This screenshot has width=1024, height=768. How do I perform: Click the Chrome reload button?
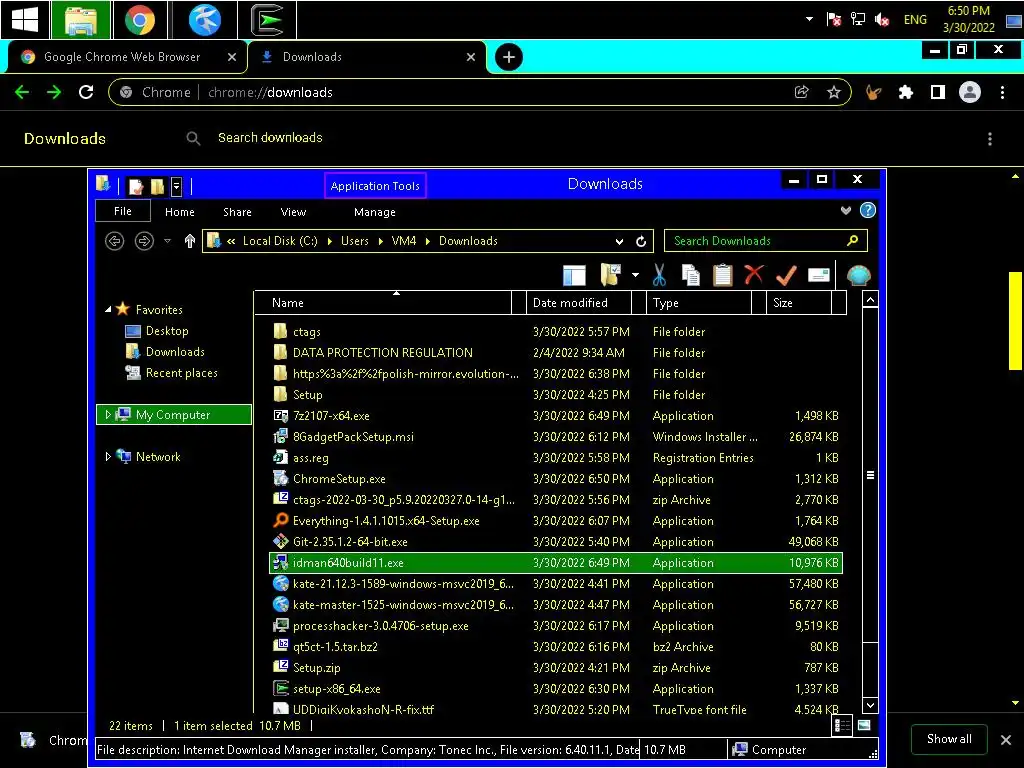tap(86, 92)
